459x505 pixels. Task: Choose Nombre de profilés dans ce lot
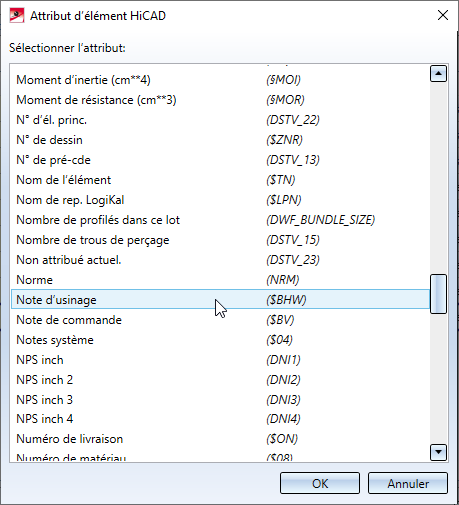[220, 220]
